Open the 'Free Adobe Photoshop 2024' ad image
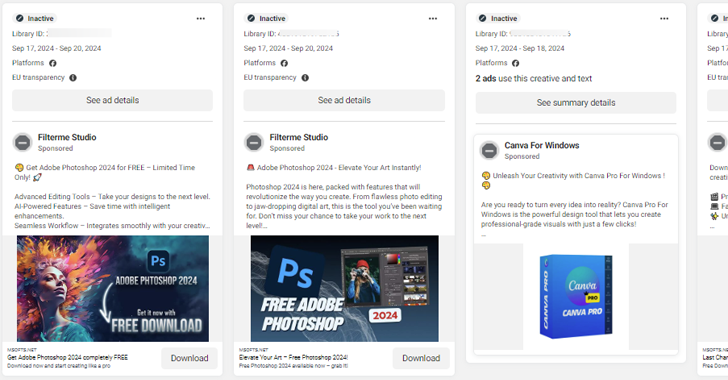Viewport: 728px width, 380px height. tap(344, 288)
